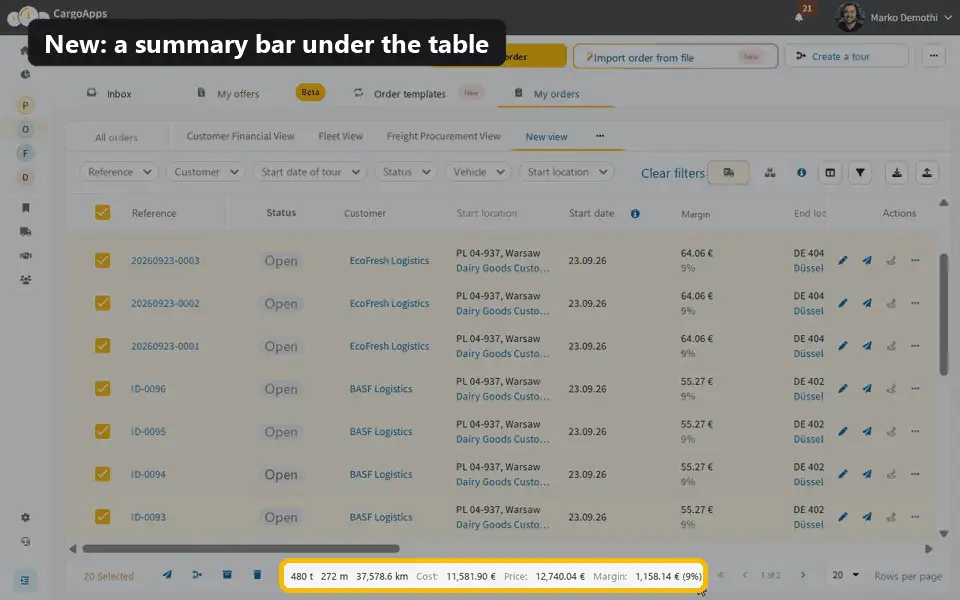Click the pie chart icon in sidebar
Viewport: 960px width, 600px height.
pos(25,74)
